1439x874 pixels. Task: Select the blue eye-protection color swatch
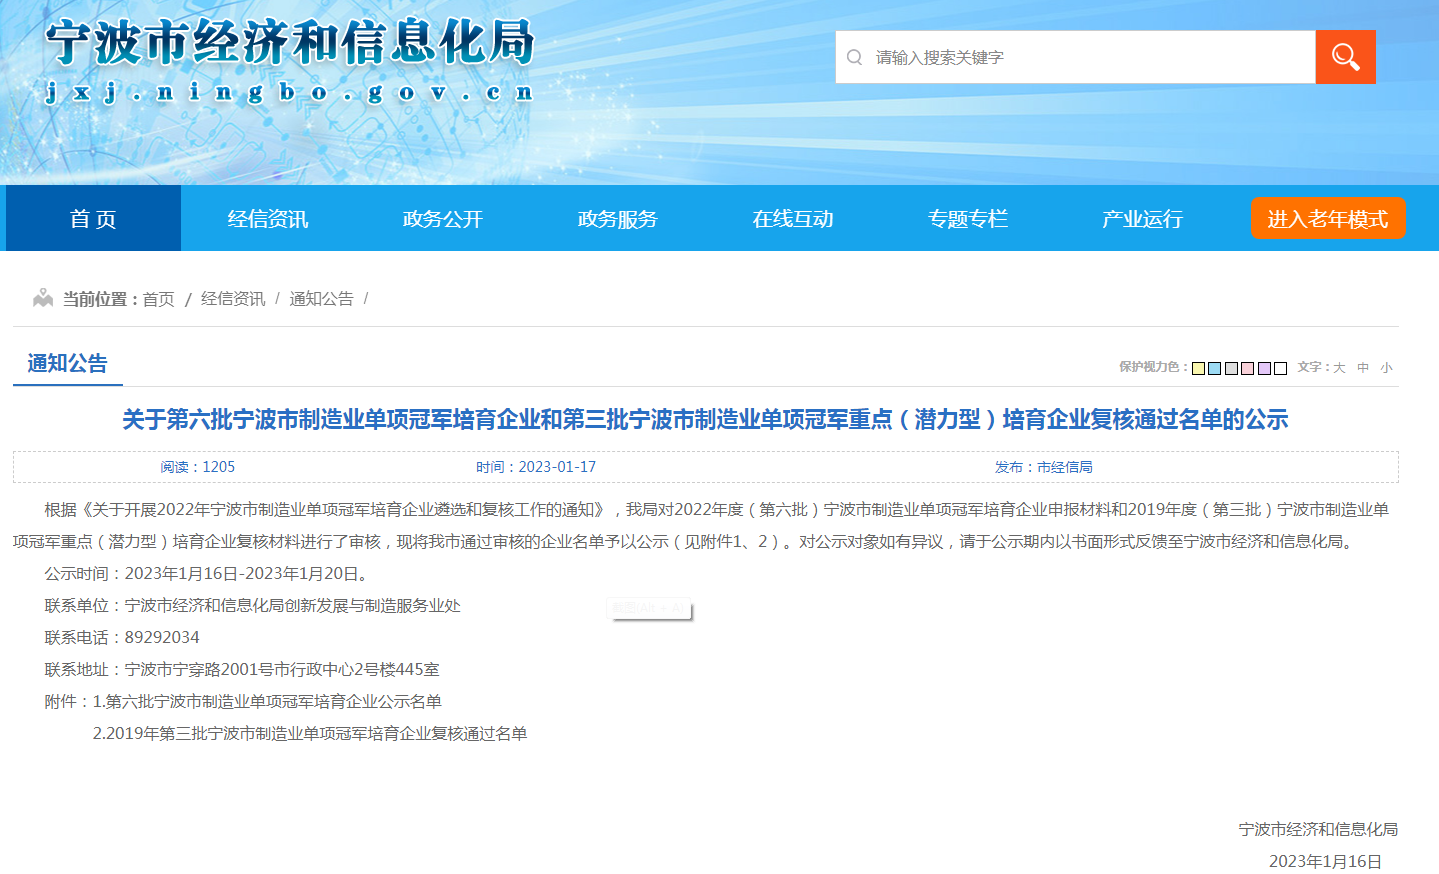pos(1214,368)
